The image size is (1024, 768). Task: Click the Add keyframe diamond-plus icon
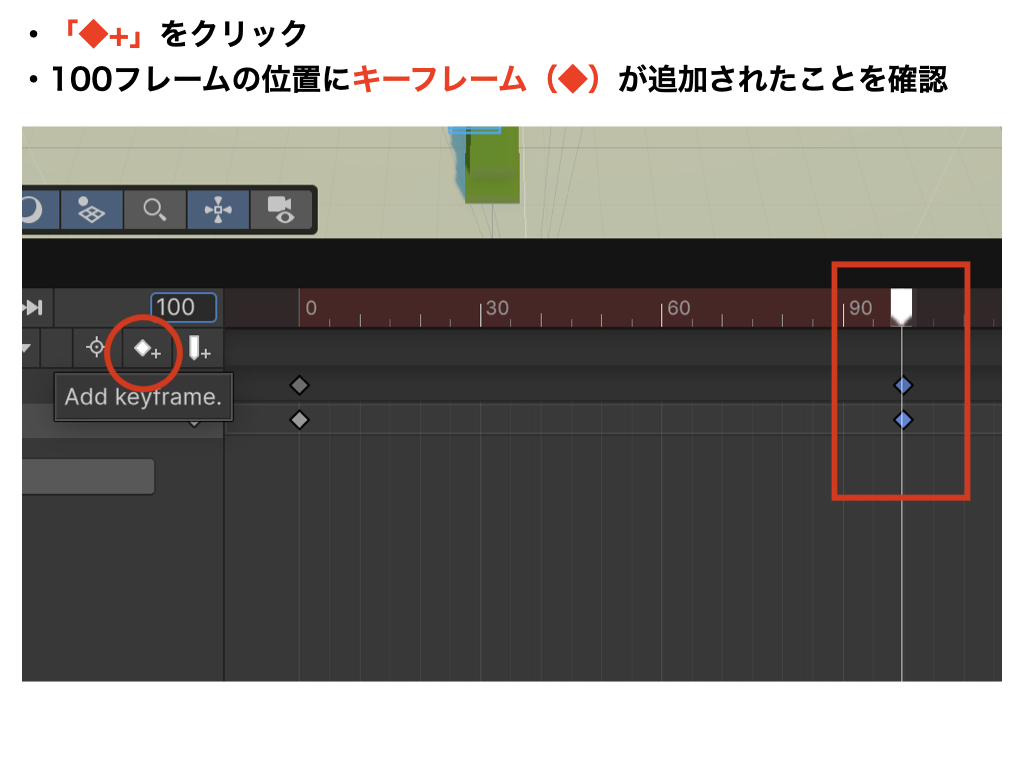(x=146, y=349)
